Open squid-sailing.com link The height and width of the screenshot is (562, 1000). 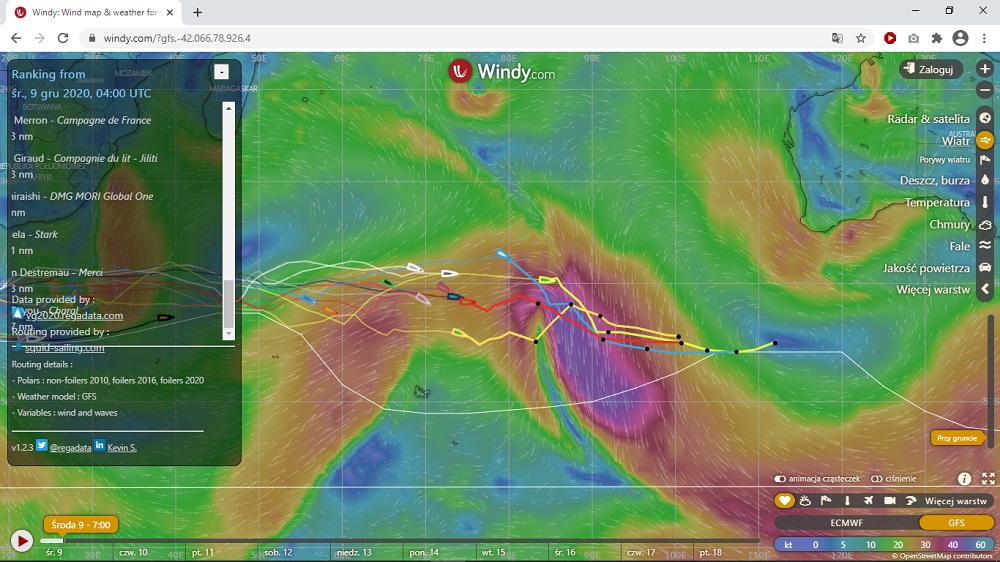pos(64,348)
